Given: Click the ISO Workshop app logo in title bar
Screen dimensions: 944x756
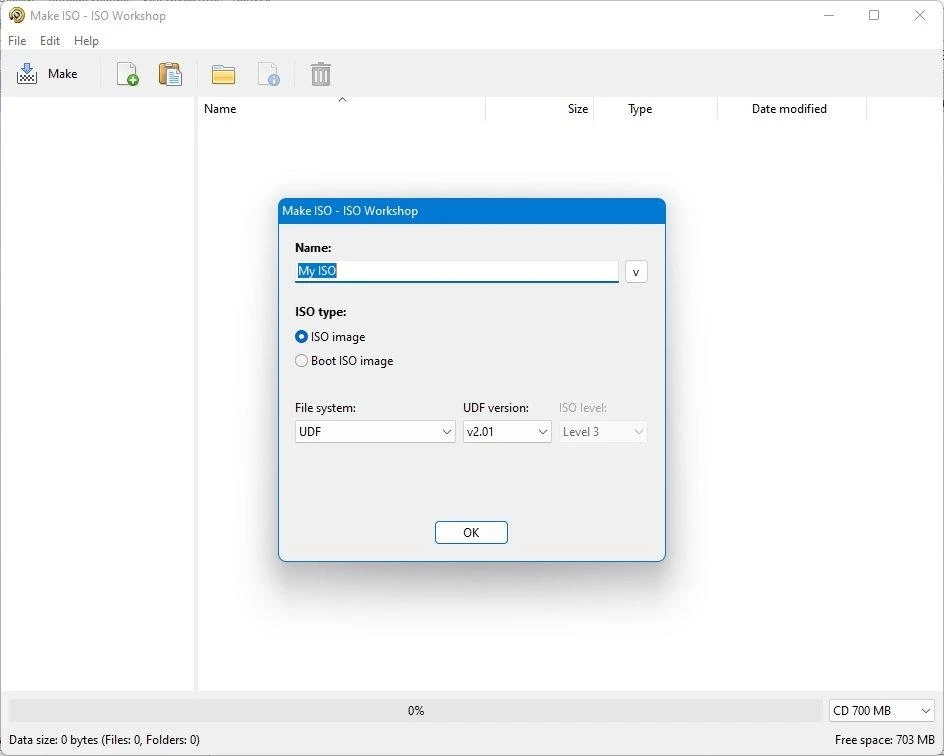Looking at the screenshot, I should pyautogui.click(x=16, y=15).
